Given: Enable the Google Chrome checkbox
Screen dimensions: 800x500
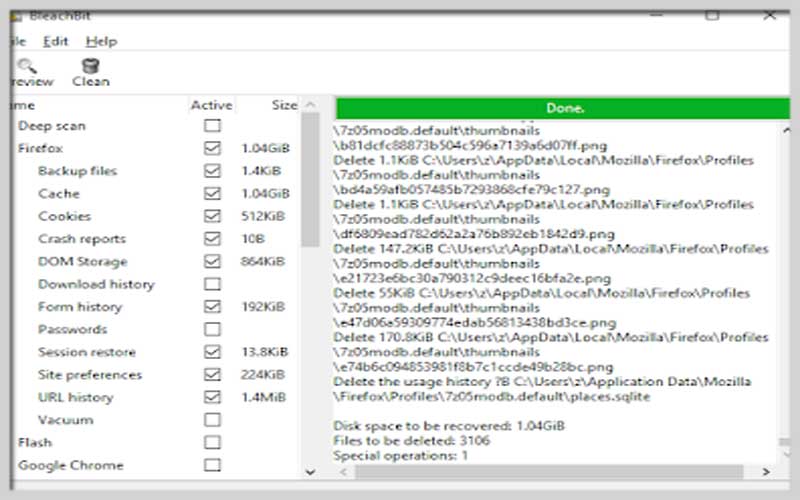Looking at the screenshot, I should [212, 465].
